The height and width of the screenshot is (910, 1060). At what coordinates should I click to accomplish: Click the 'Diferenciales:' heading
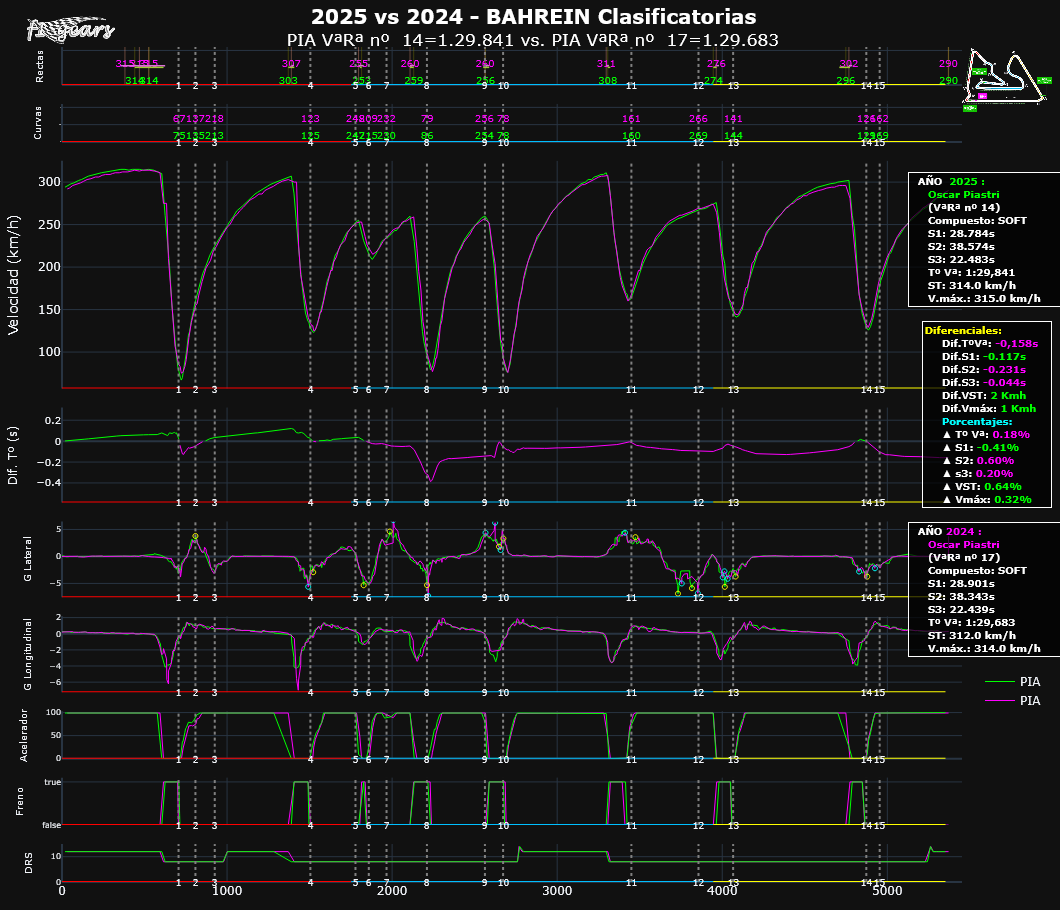pyautogui.click(x=963, y=331)
